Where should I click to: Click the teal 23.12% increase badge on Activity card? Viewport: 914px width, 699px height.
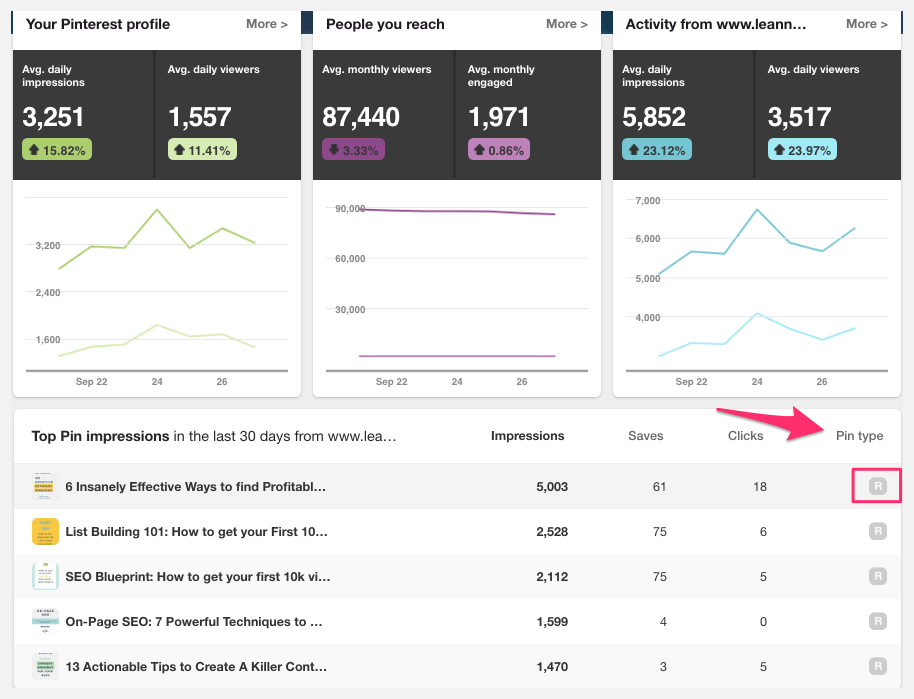pos(656,150)
